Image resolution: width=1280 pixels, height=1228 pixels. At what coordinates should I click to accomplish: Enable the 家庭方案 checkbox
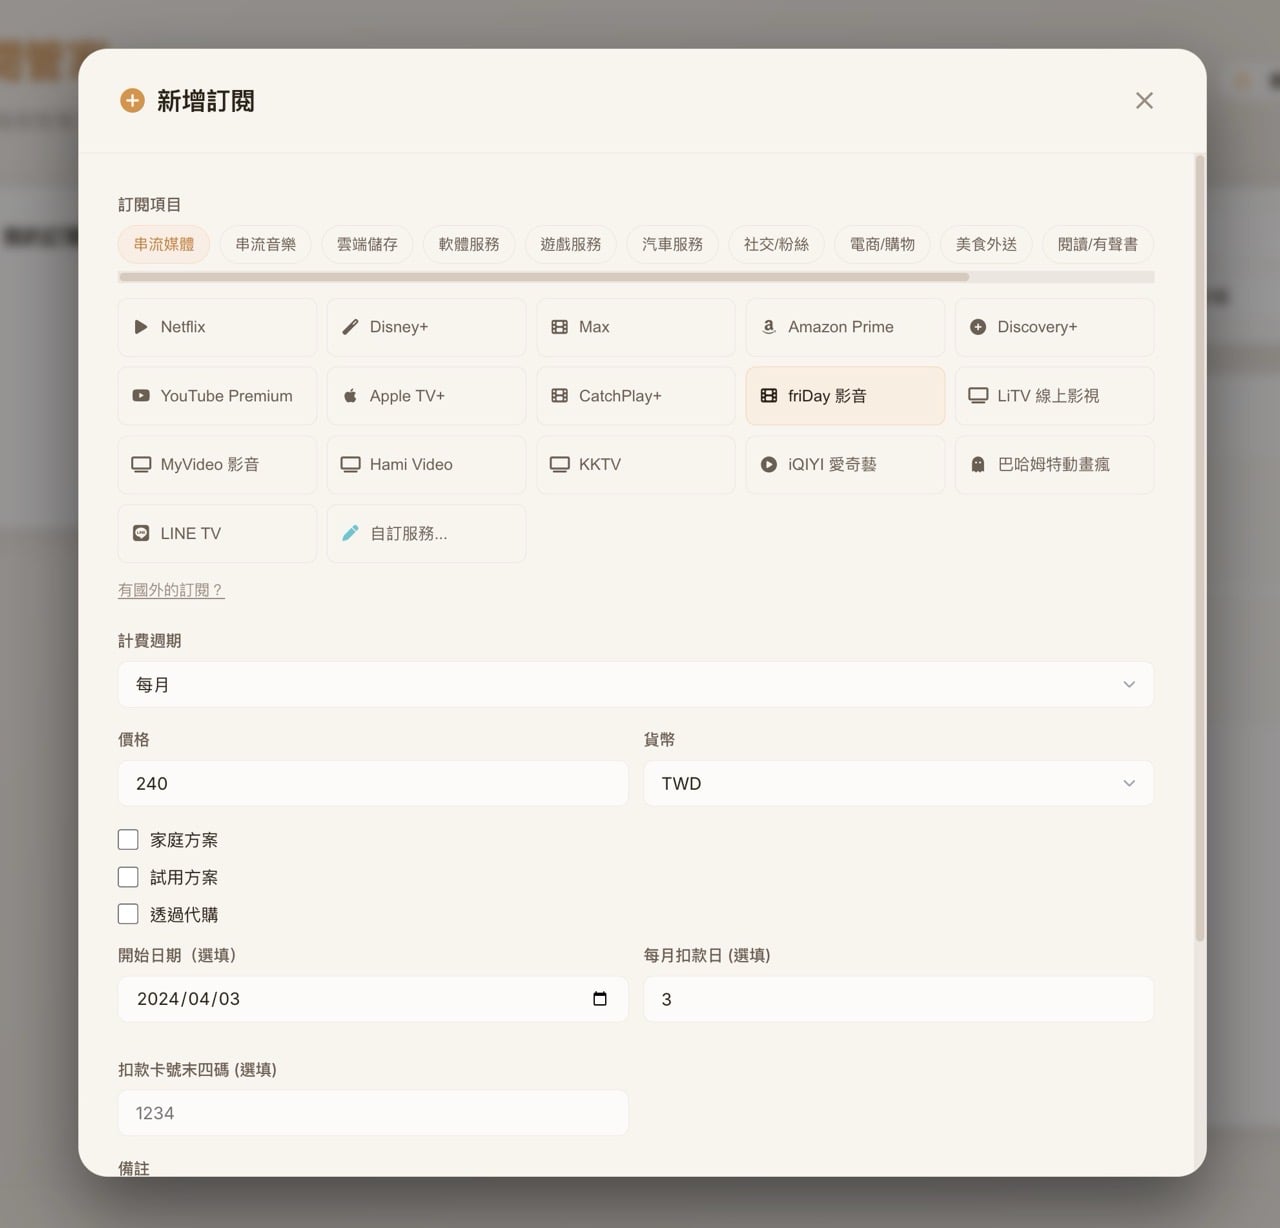click(128, 839)
